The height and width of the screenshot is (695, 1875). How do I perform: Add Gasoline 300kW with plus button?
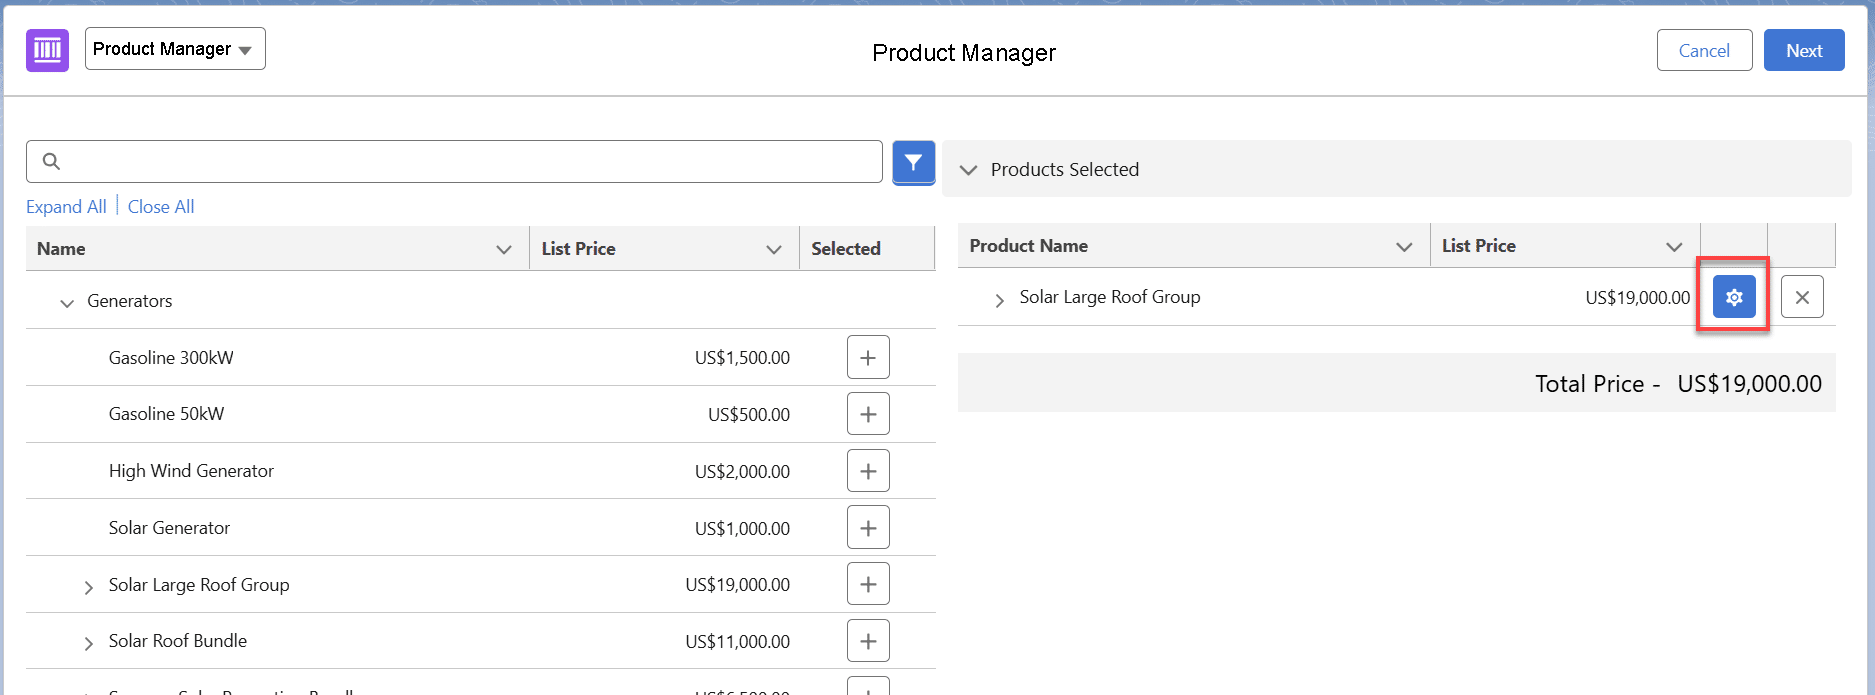point(867,357)
